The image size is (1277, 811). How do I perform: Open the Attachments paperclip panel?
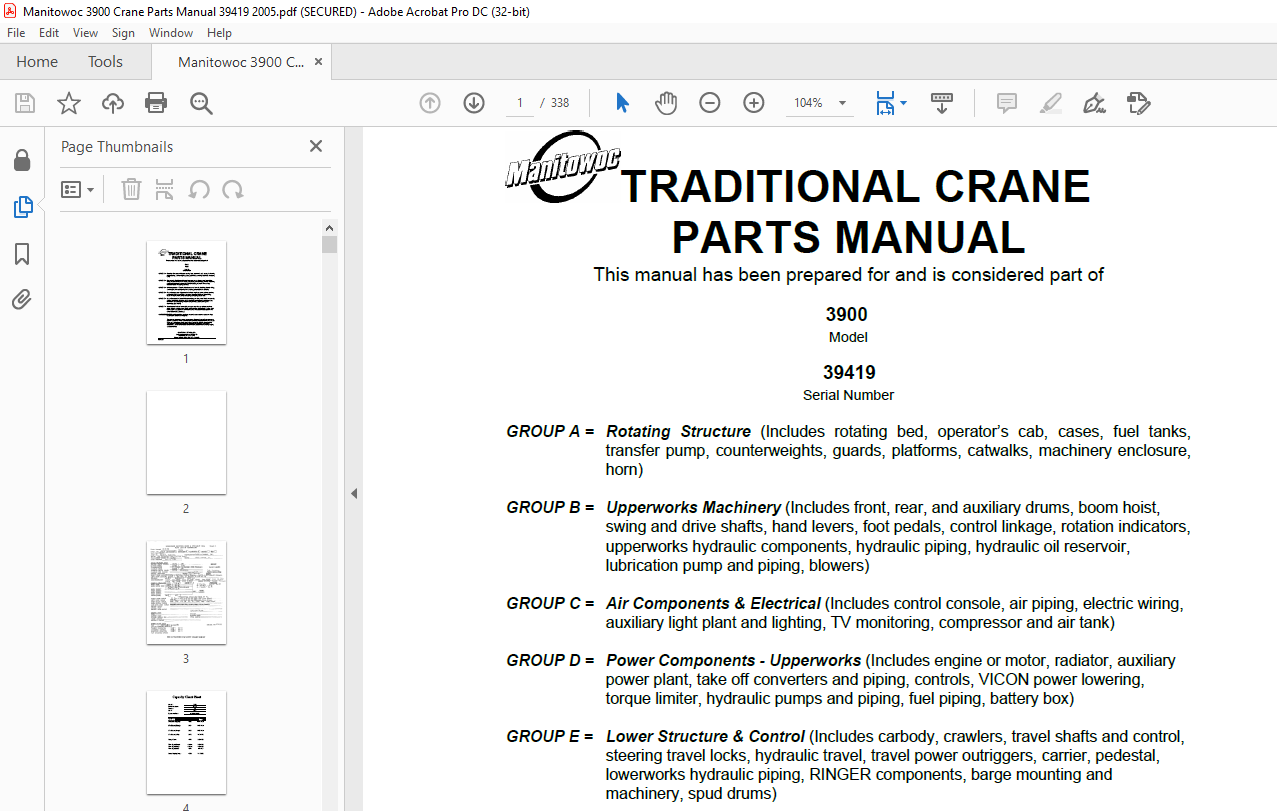point(22,300)
